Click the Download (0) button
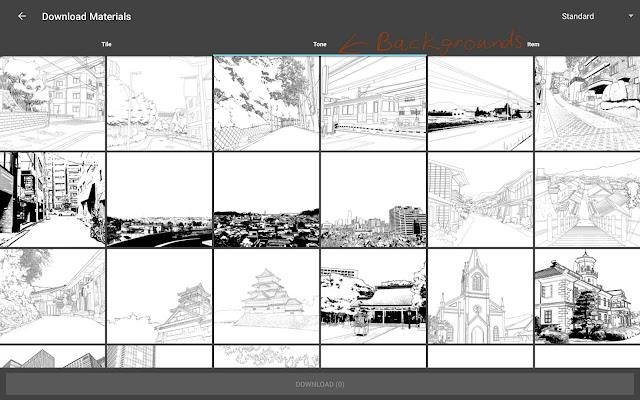Viewport: 640px width, 400px height. pos(320,384)
